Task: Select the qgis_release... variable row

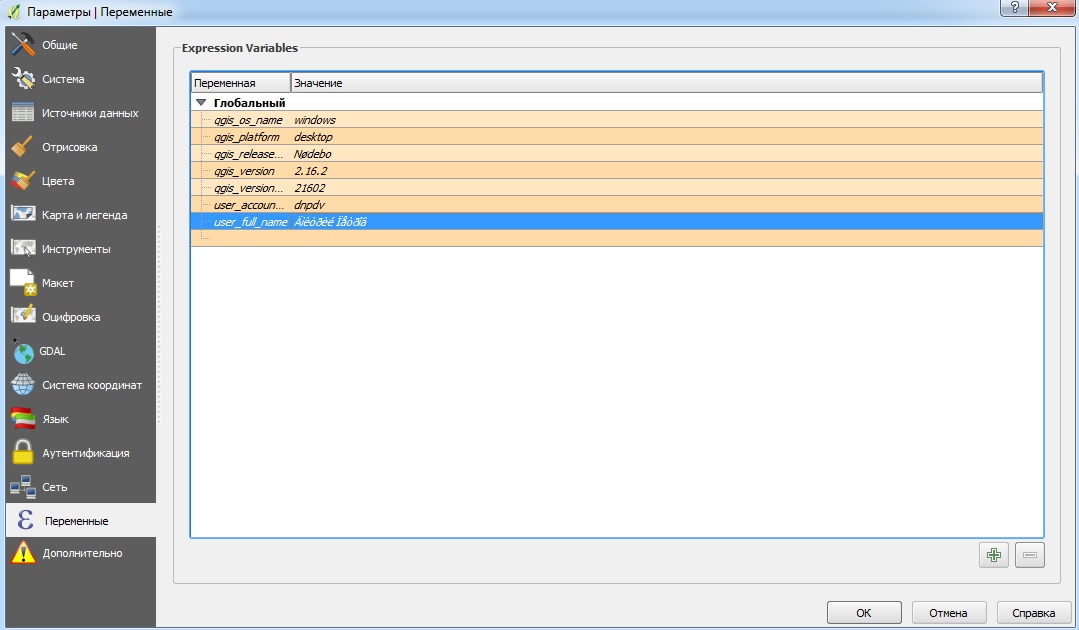Action: coord(617,153)
